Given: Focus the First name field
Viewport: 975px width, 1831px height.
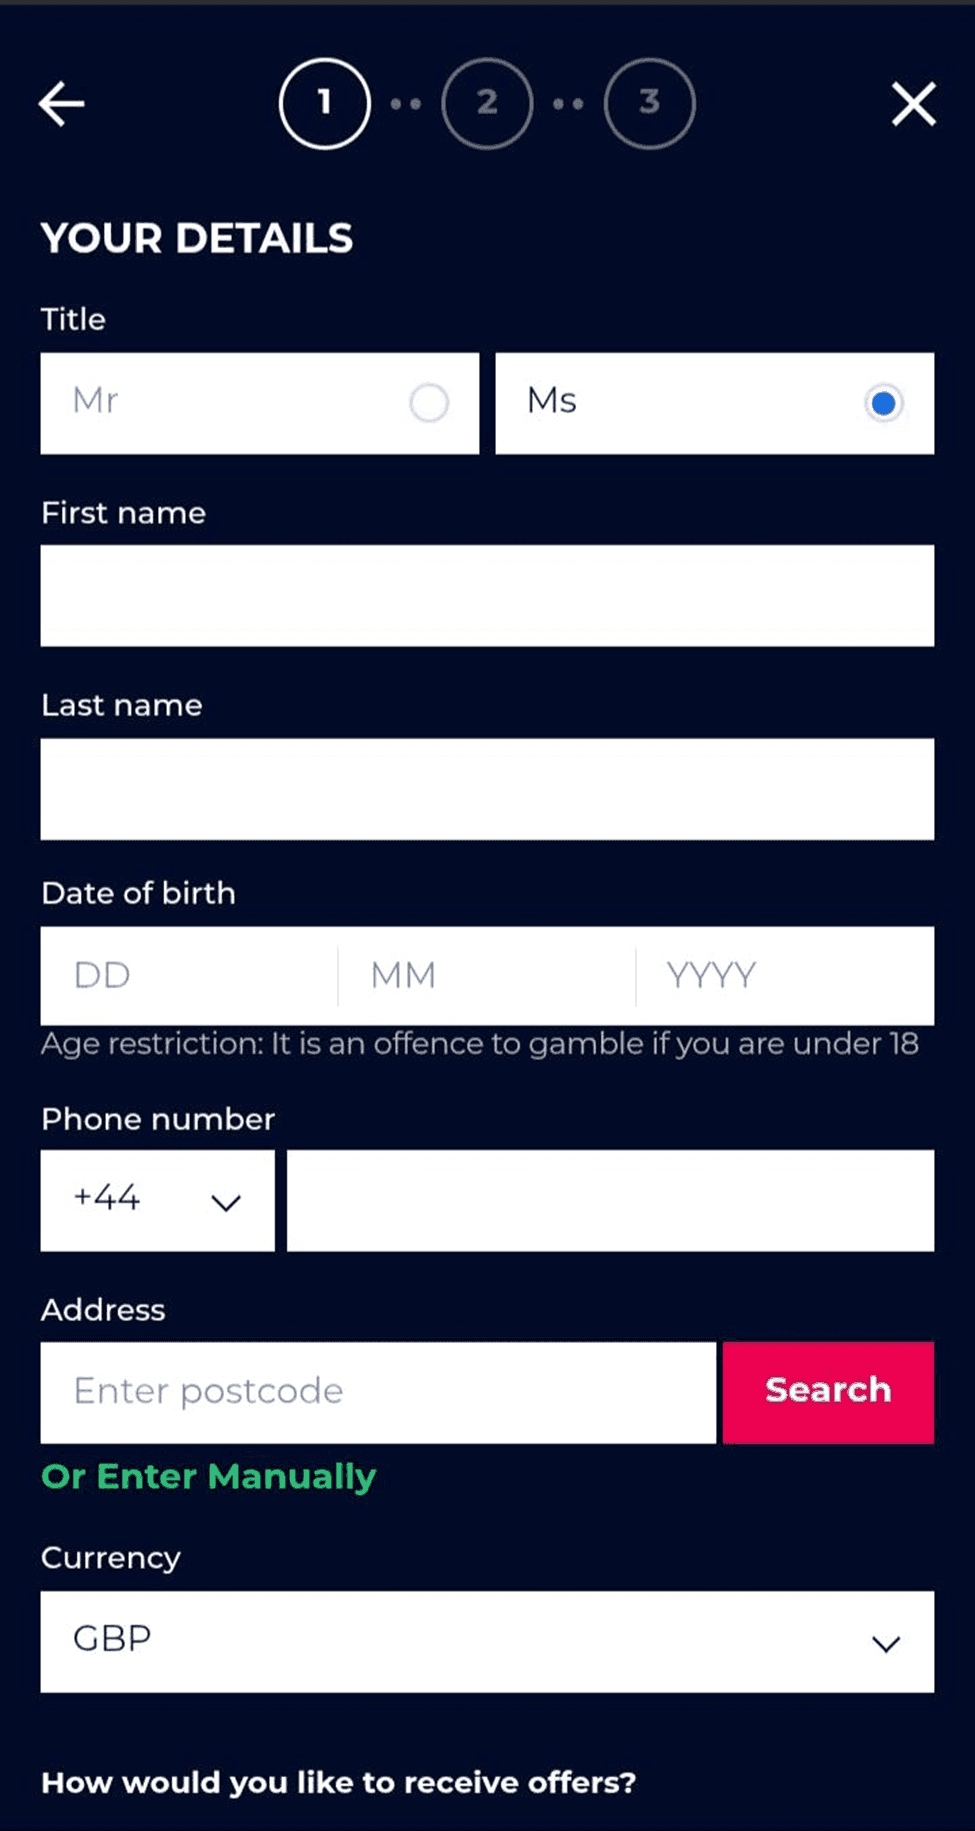Looking at the screenshot, I should pos(487,596).
